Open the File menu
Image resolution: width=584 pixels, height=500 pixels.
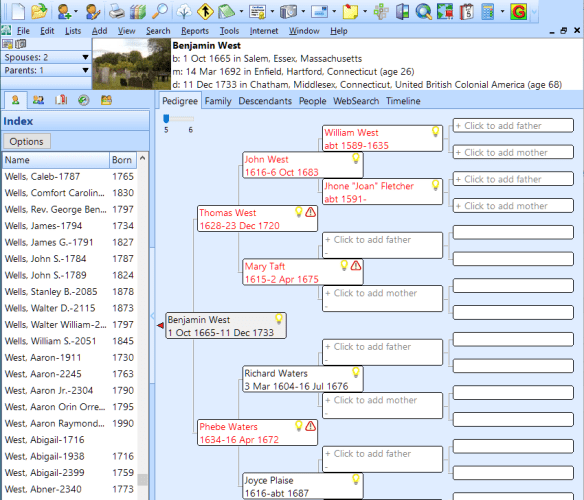(x=23, y=31)
